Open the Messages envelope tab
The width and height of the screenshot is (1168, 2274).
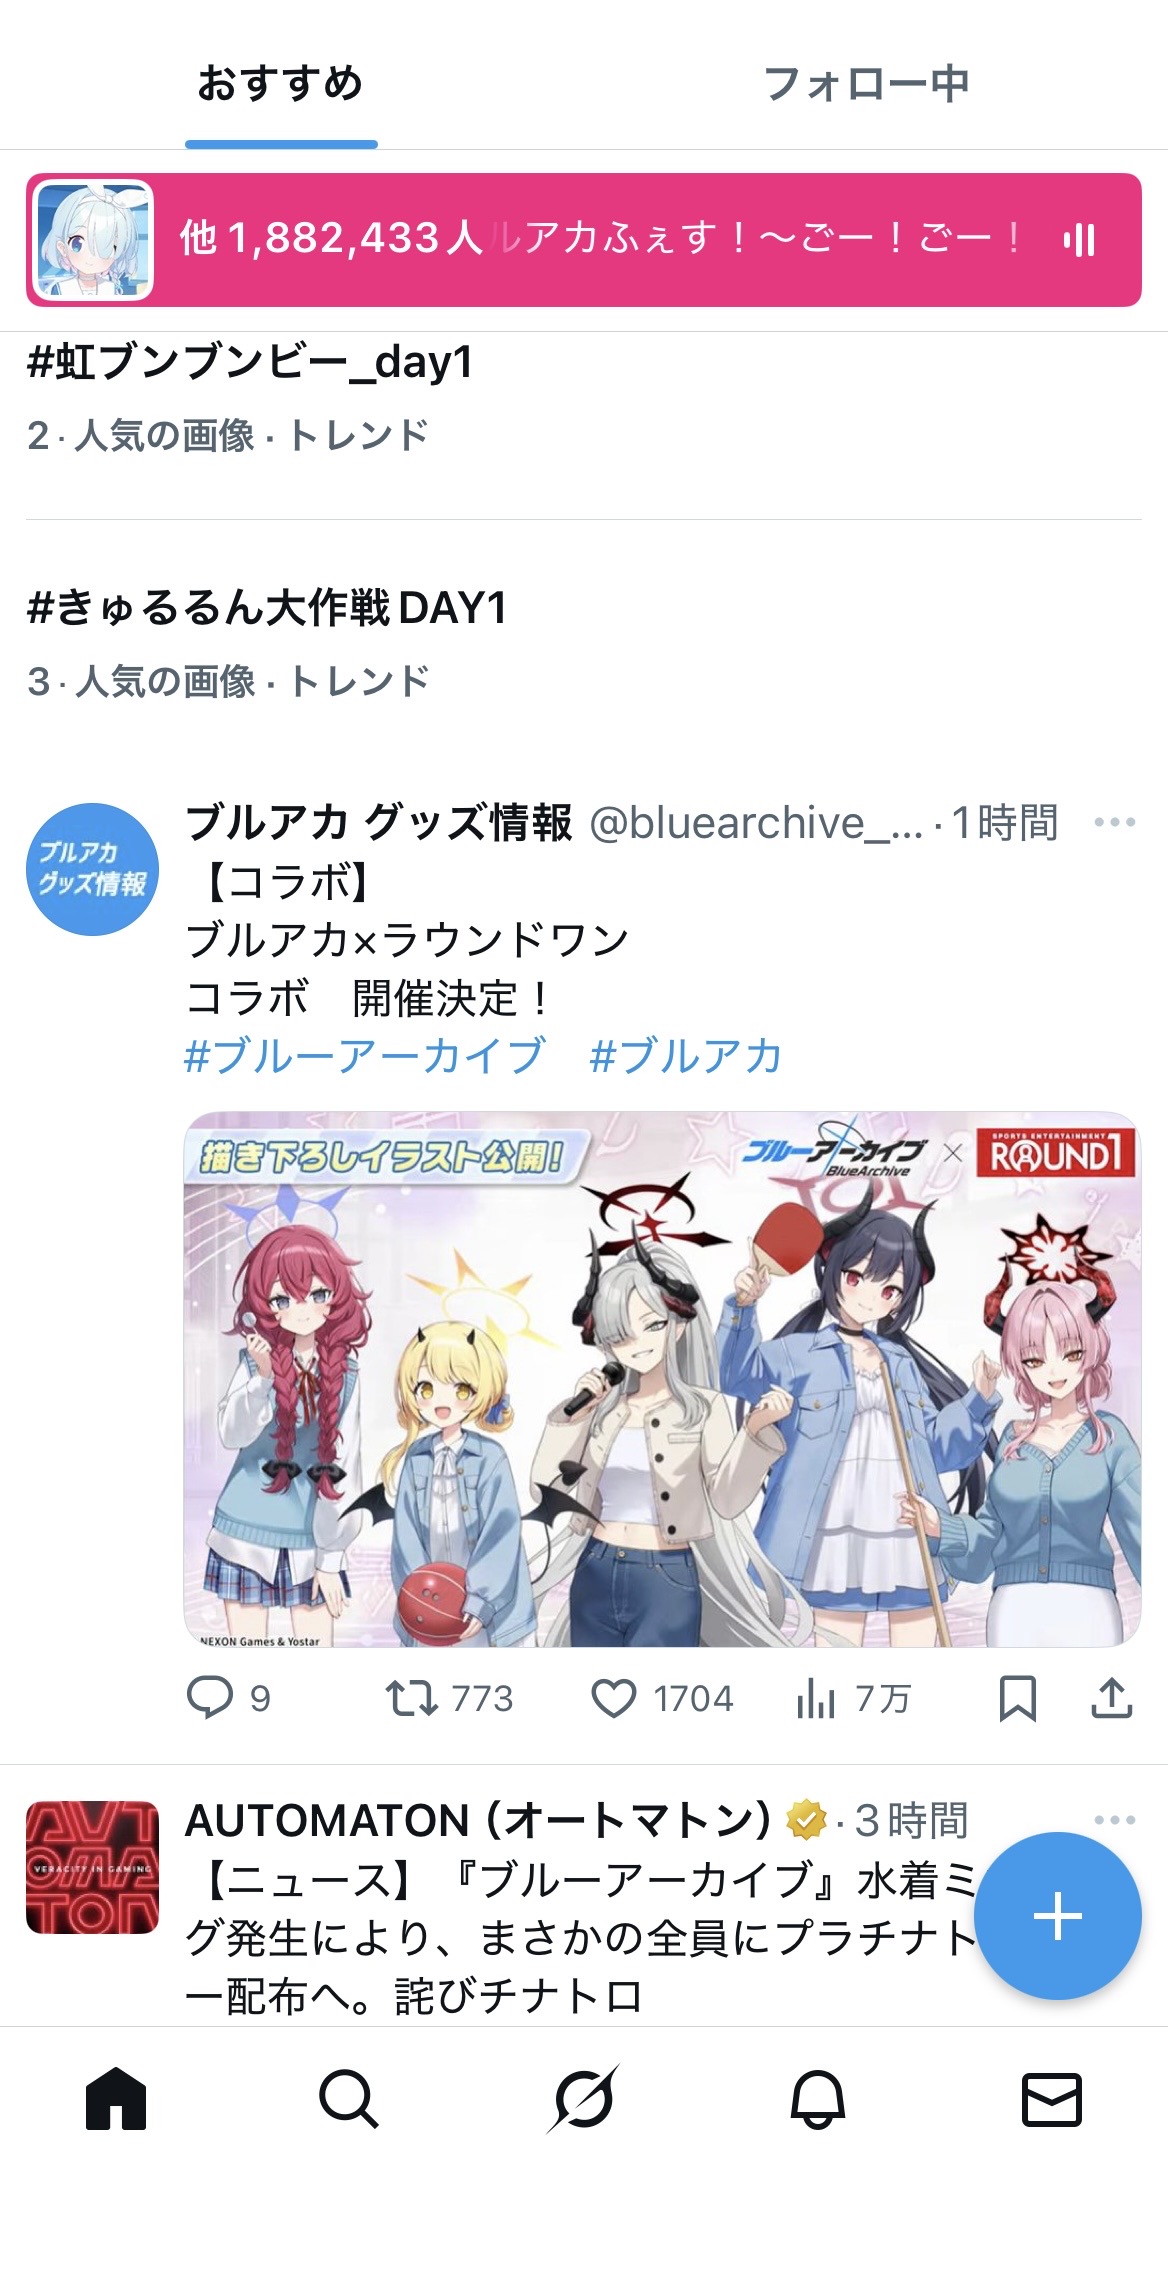[1052, 2098]
